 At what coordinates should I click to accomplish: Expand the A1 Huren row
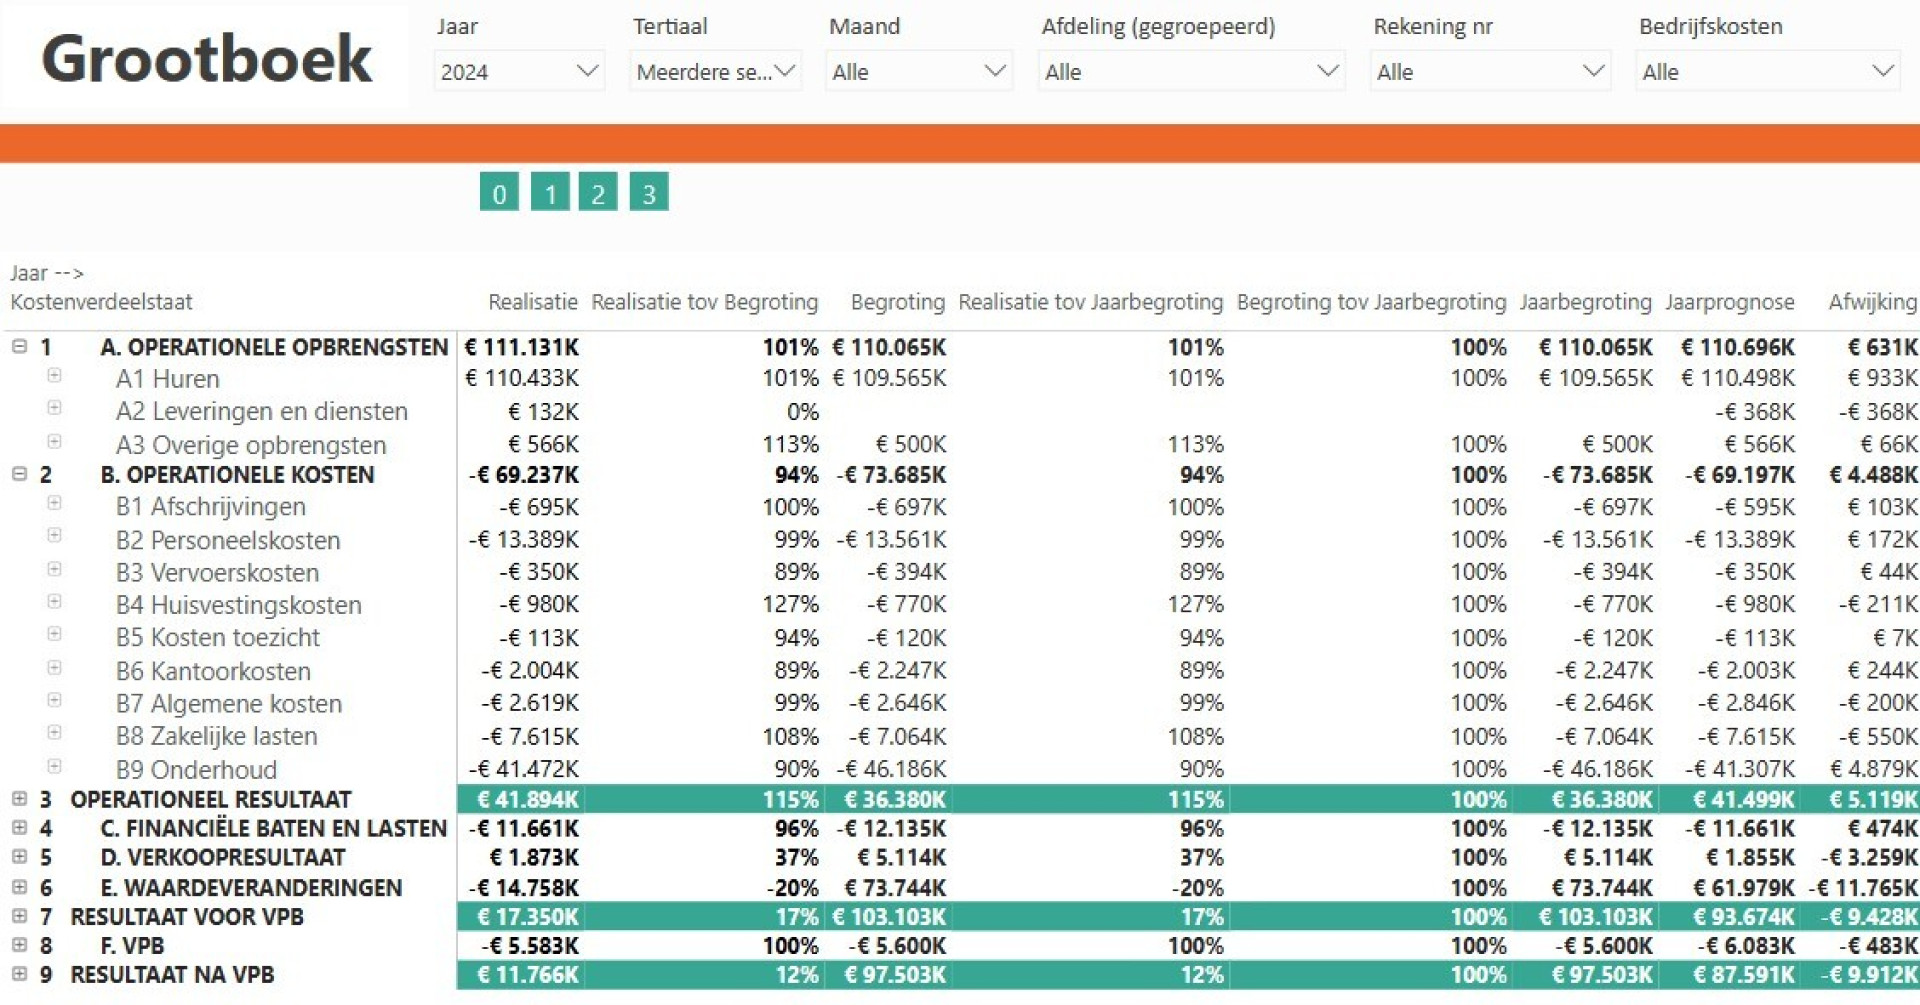pos(55,375)
